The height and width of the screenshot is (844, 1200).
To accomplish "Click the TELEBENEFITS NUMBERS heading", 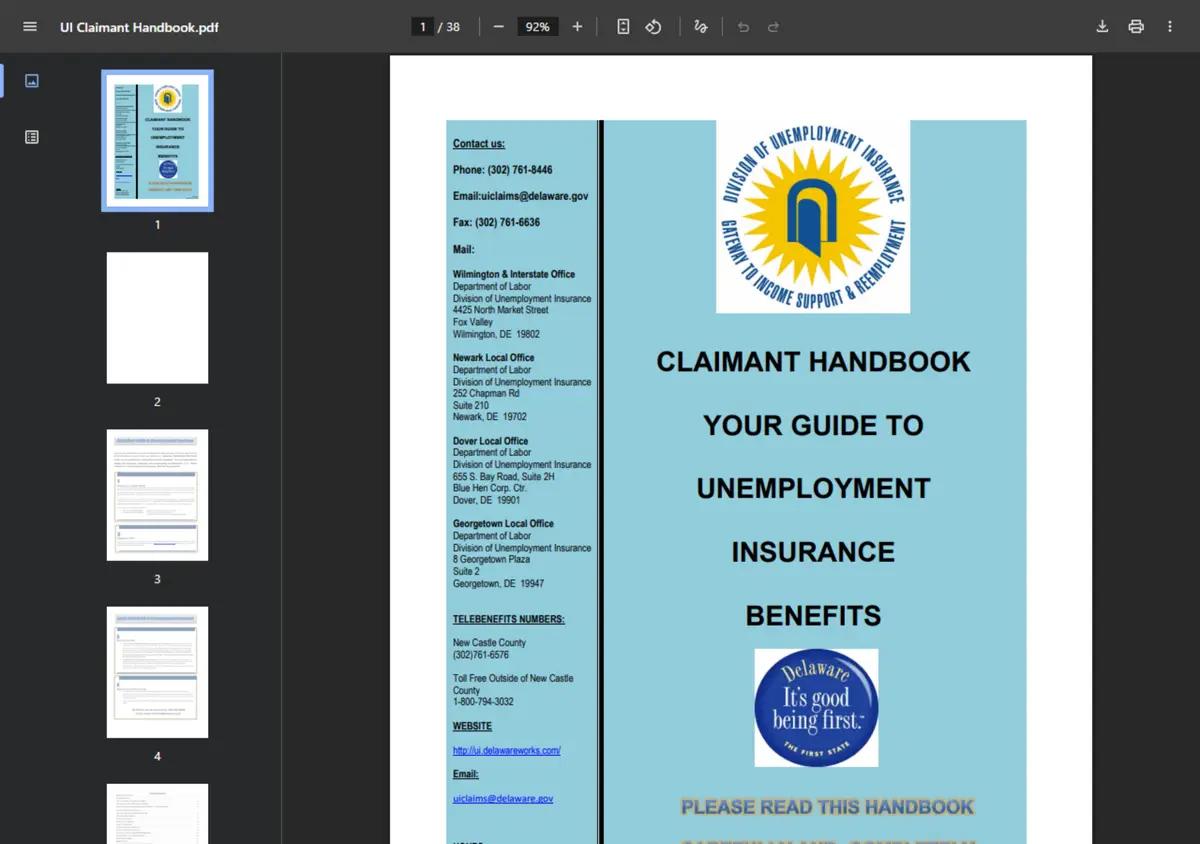I will click(509, 620).
